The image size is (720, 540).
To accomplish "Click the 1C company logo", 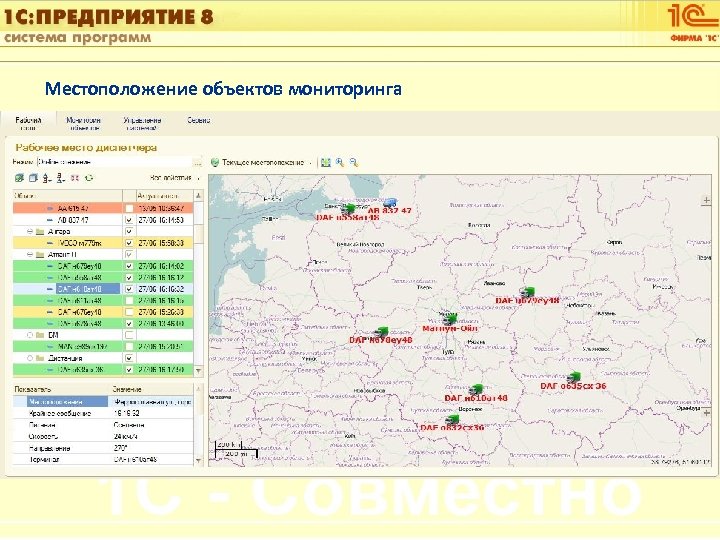I will pyautogui.click(x=693, y=22).
